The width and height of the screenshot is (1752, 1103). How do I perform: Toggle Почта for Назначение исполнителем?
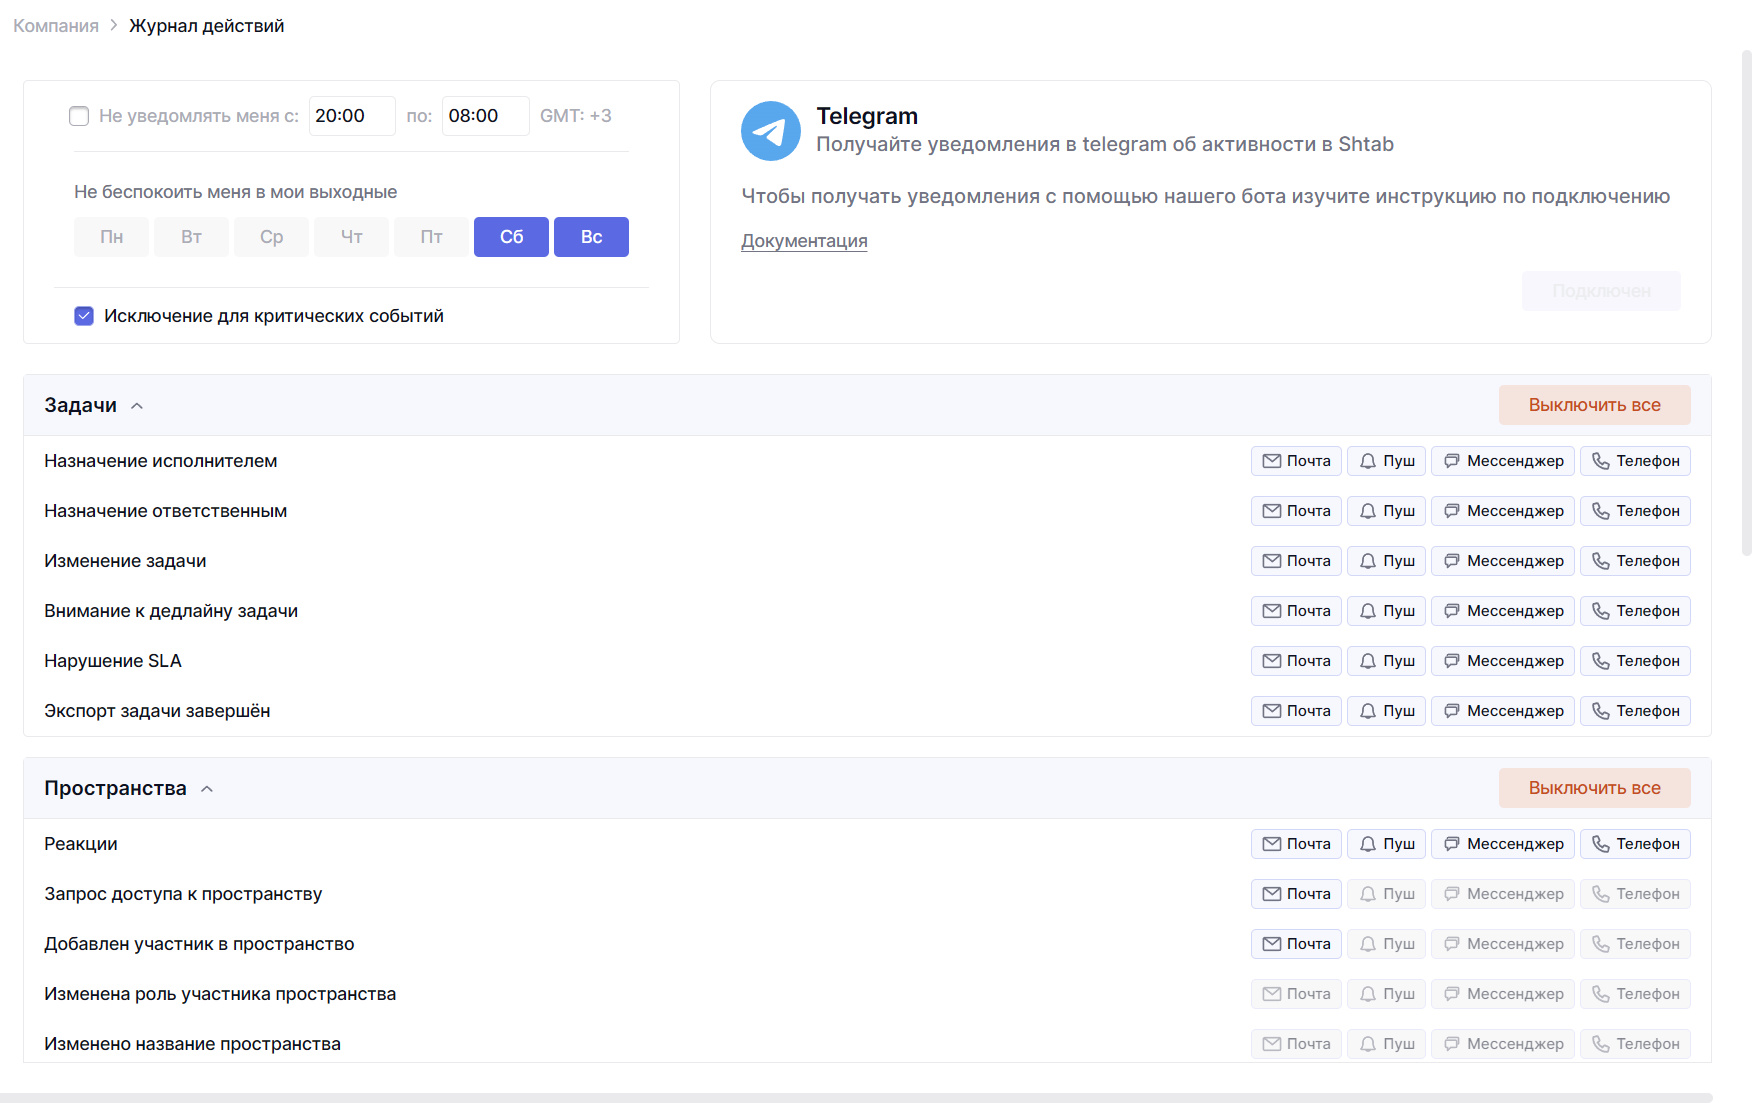pos(1295,461)
